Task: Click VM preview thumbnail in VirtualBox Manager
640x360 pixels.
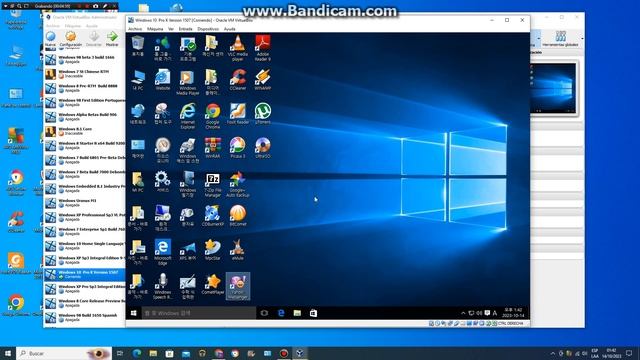Action: 553,88
